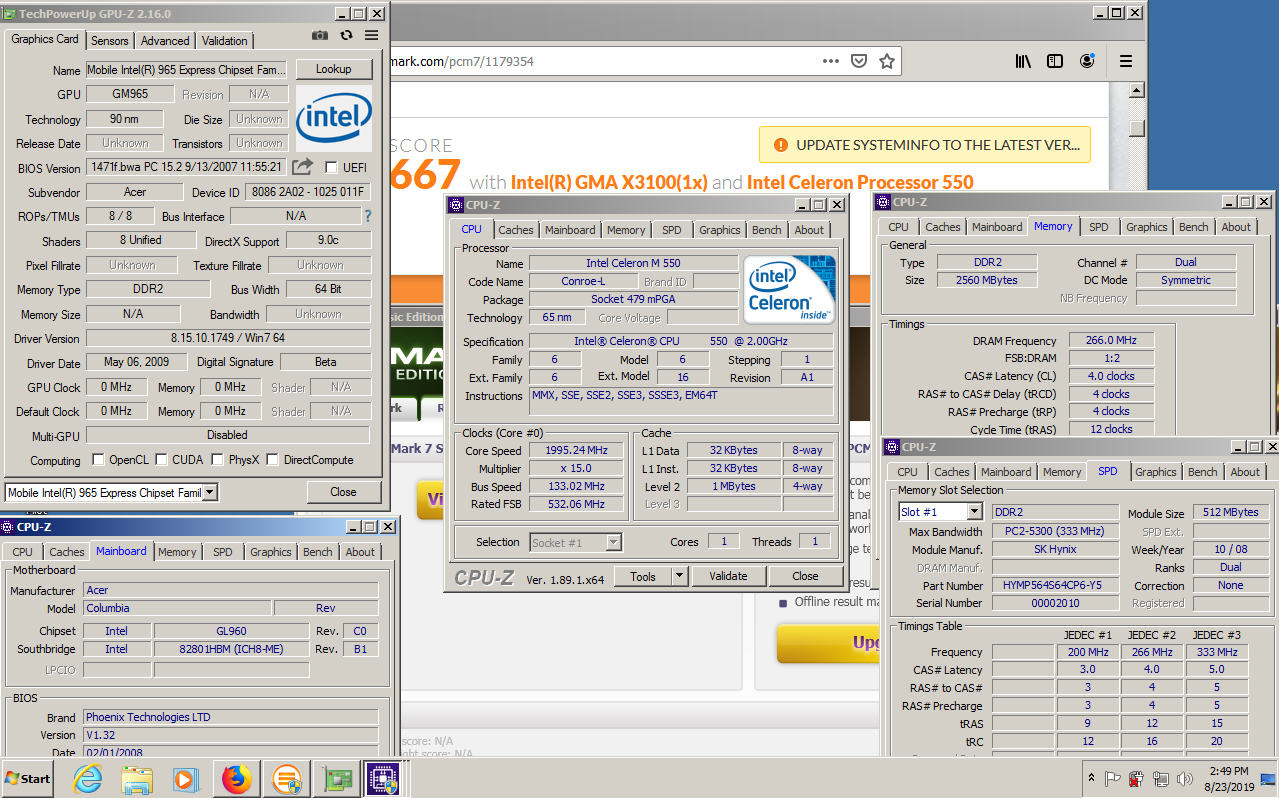
Task: Click Show desktop button at taskbar end
Action: point(1270,778)
